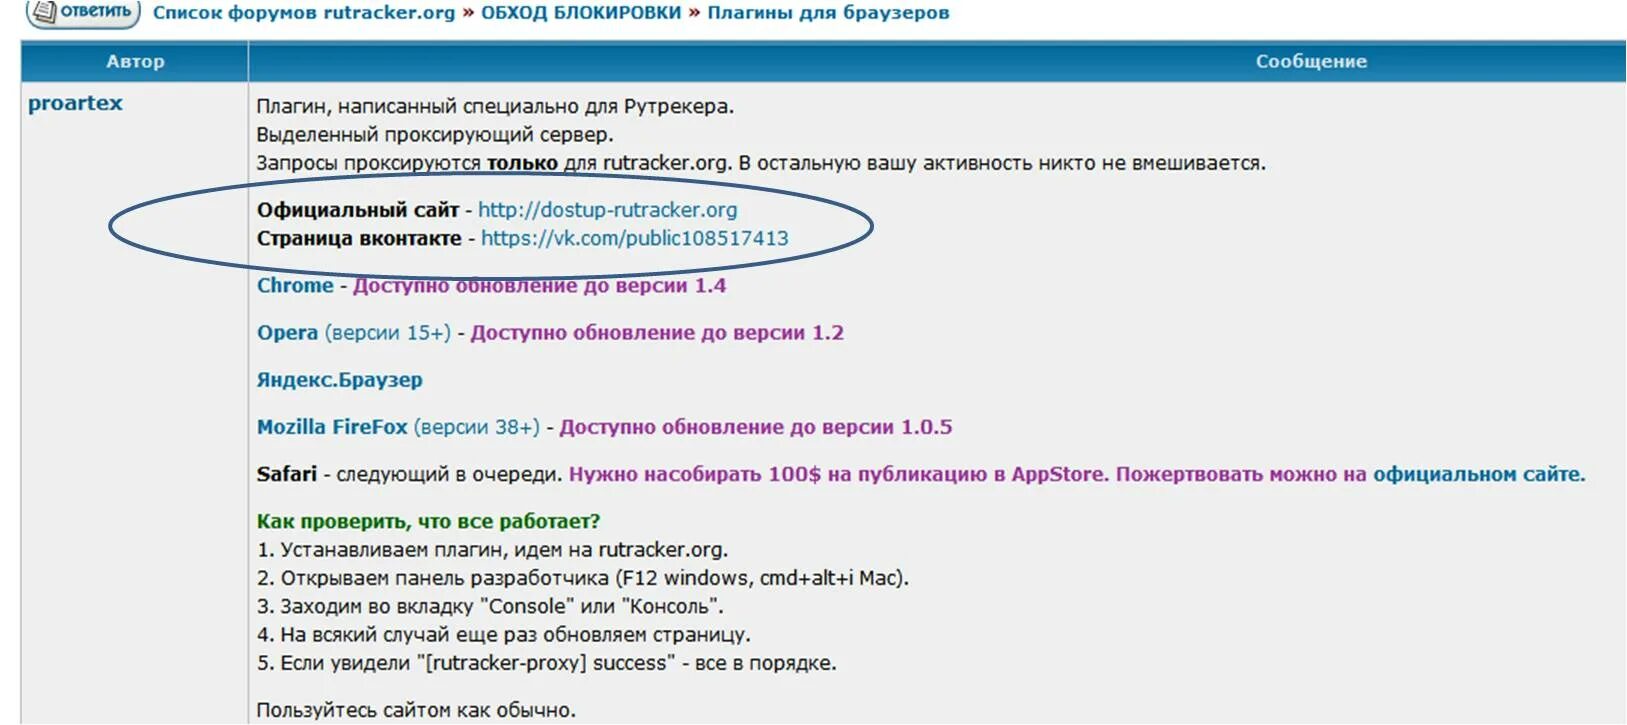Click line 'Плагин, написанный специально для Рутрекера.'
1627x725 pixels.
coord(495,106)
